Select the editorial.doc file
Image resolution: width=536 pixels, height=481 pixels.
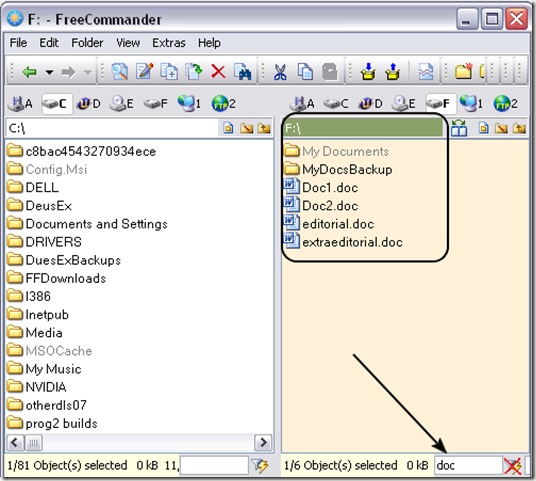pos(329,224)
